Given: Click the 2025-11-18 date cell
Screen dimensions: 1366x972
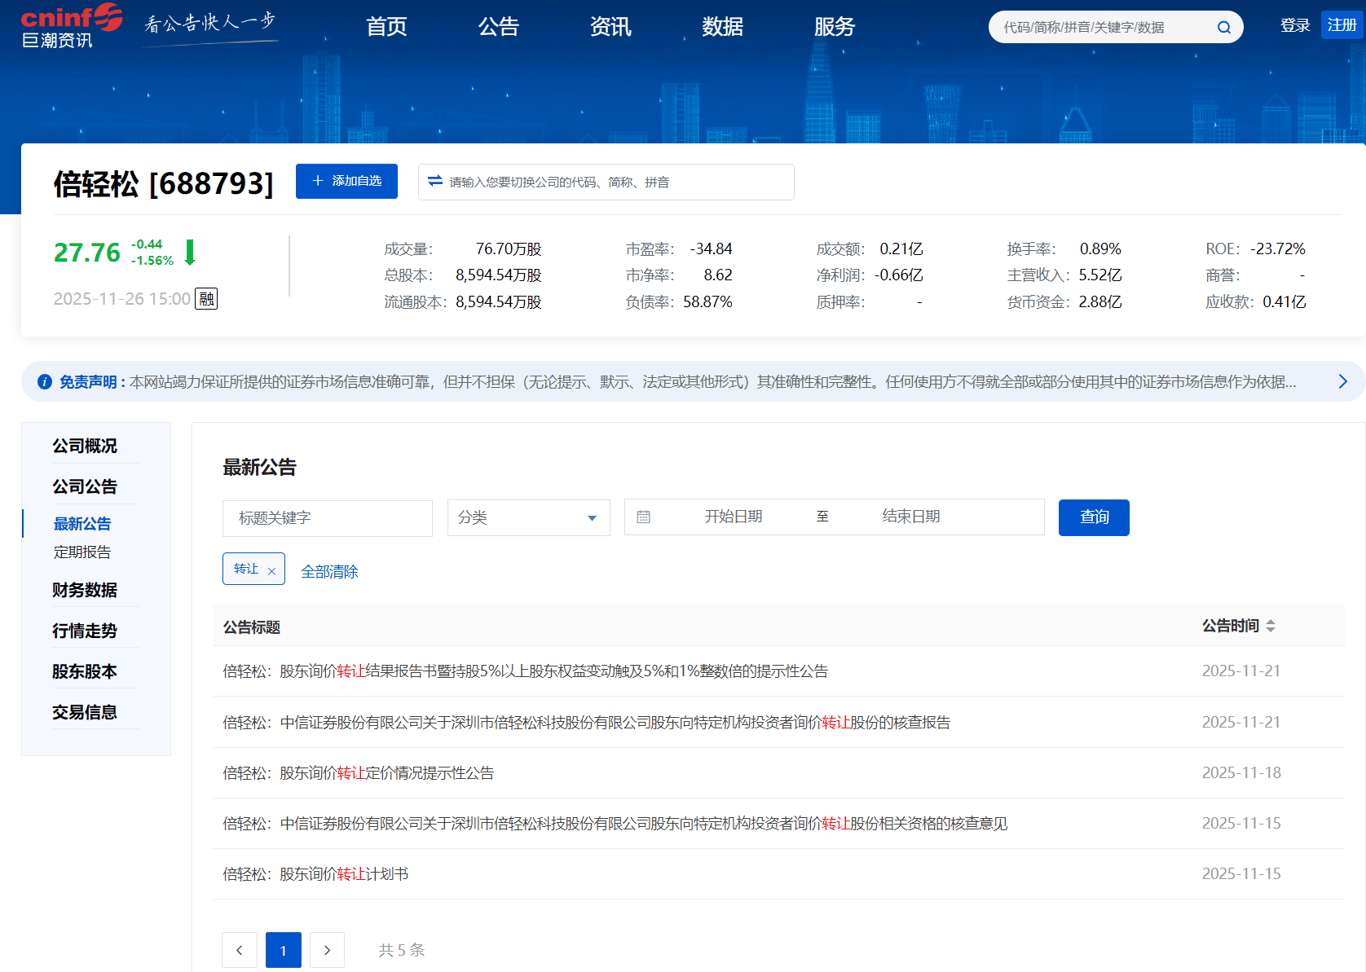Looking at the screenshot, I should click(x=1241, y=773).
